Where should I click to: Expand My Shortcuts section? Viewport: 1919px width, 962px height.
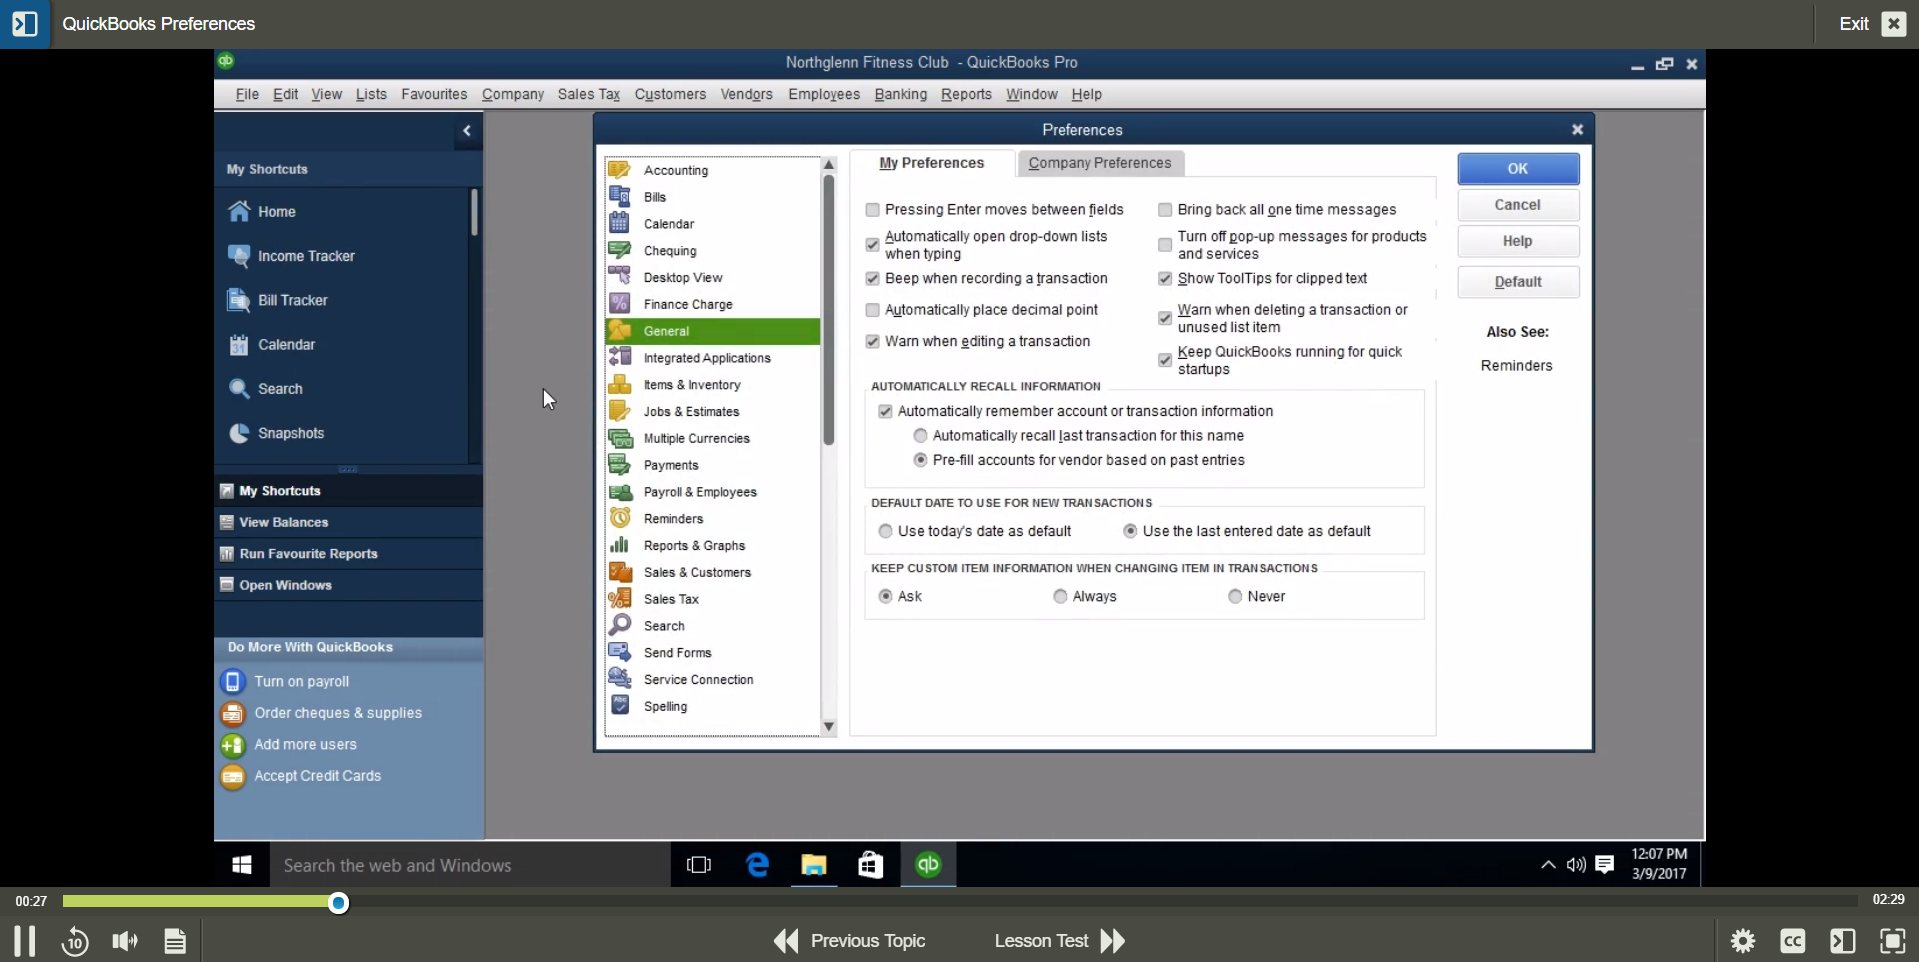[x=278, y=489]
